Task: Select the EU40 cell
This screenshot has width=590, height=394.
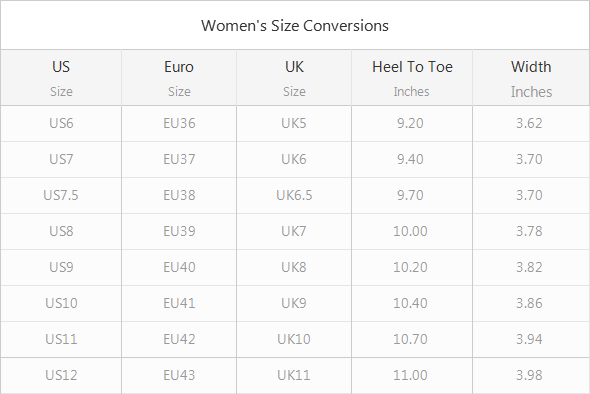Action: point(179,268)
